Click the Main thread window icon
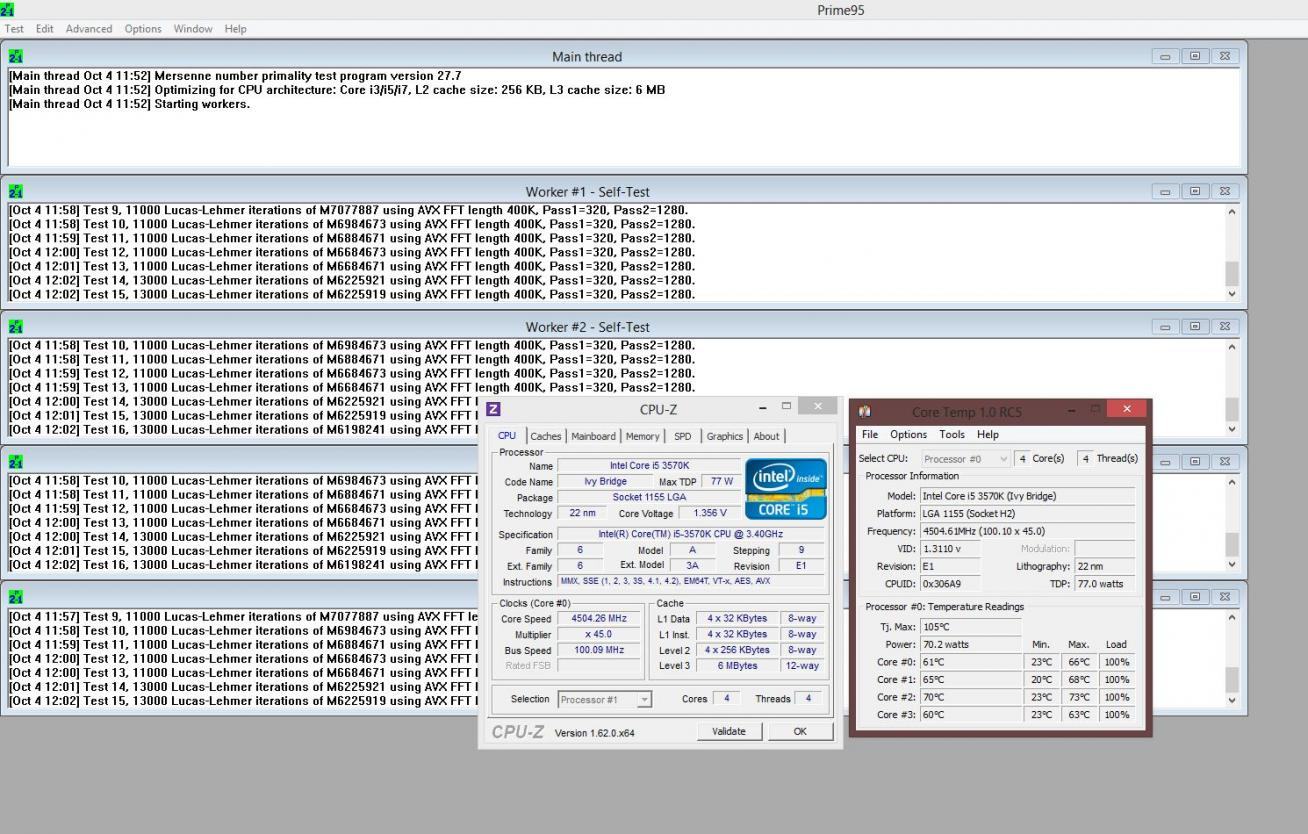 click(15, 57)
